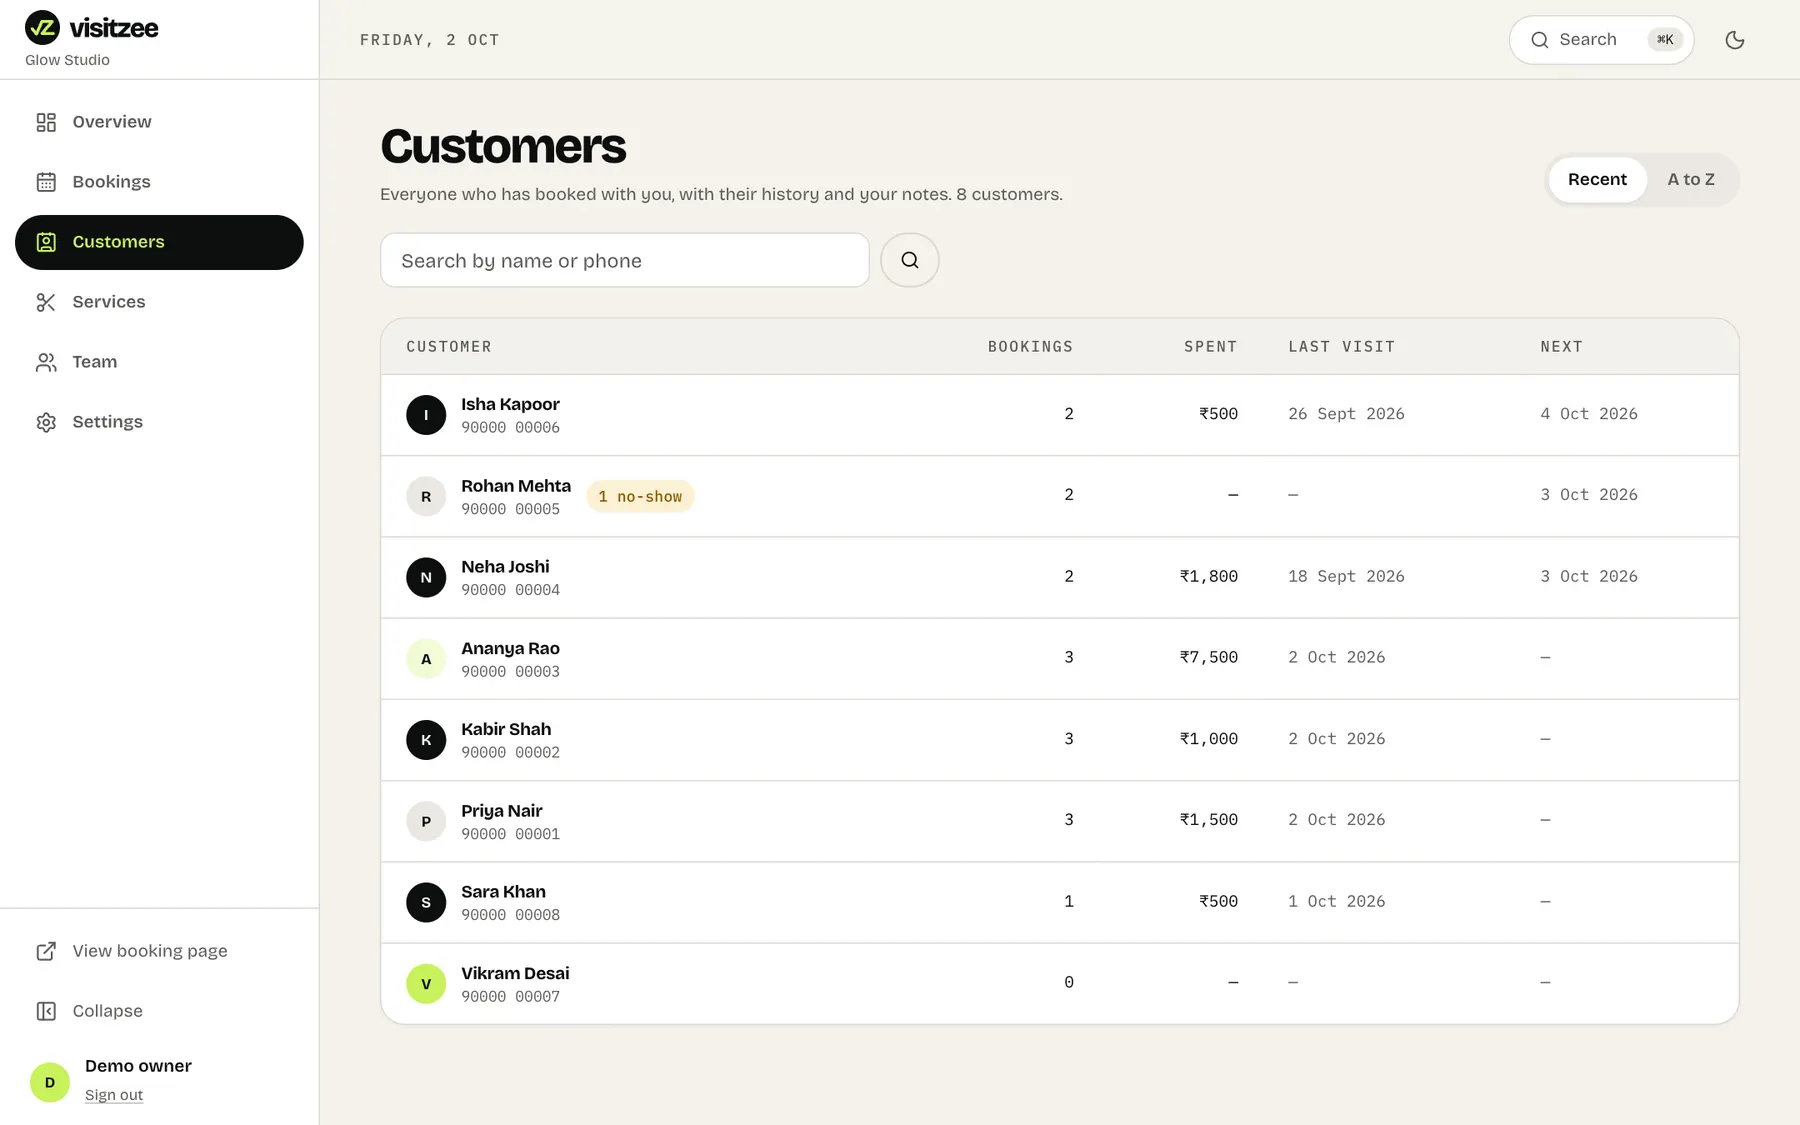
Task: Open Rohan Mehta's customer row
Action: click(1060, 496)
